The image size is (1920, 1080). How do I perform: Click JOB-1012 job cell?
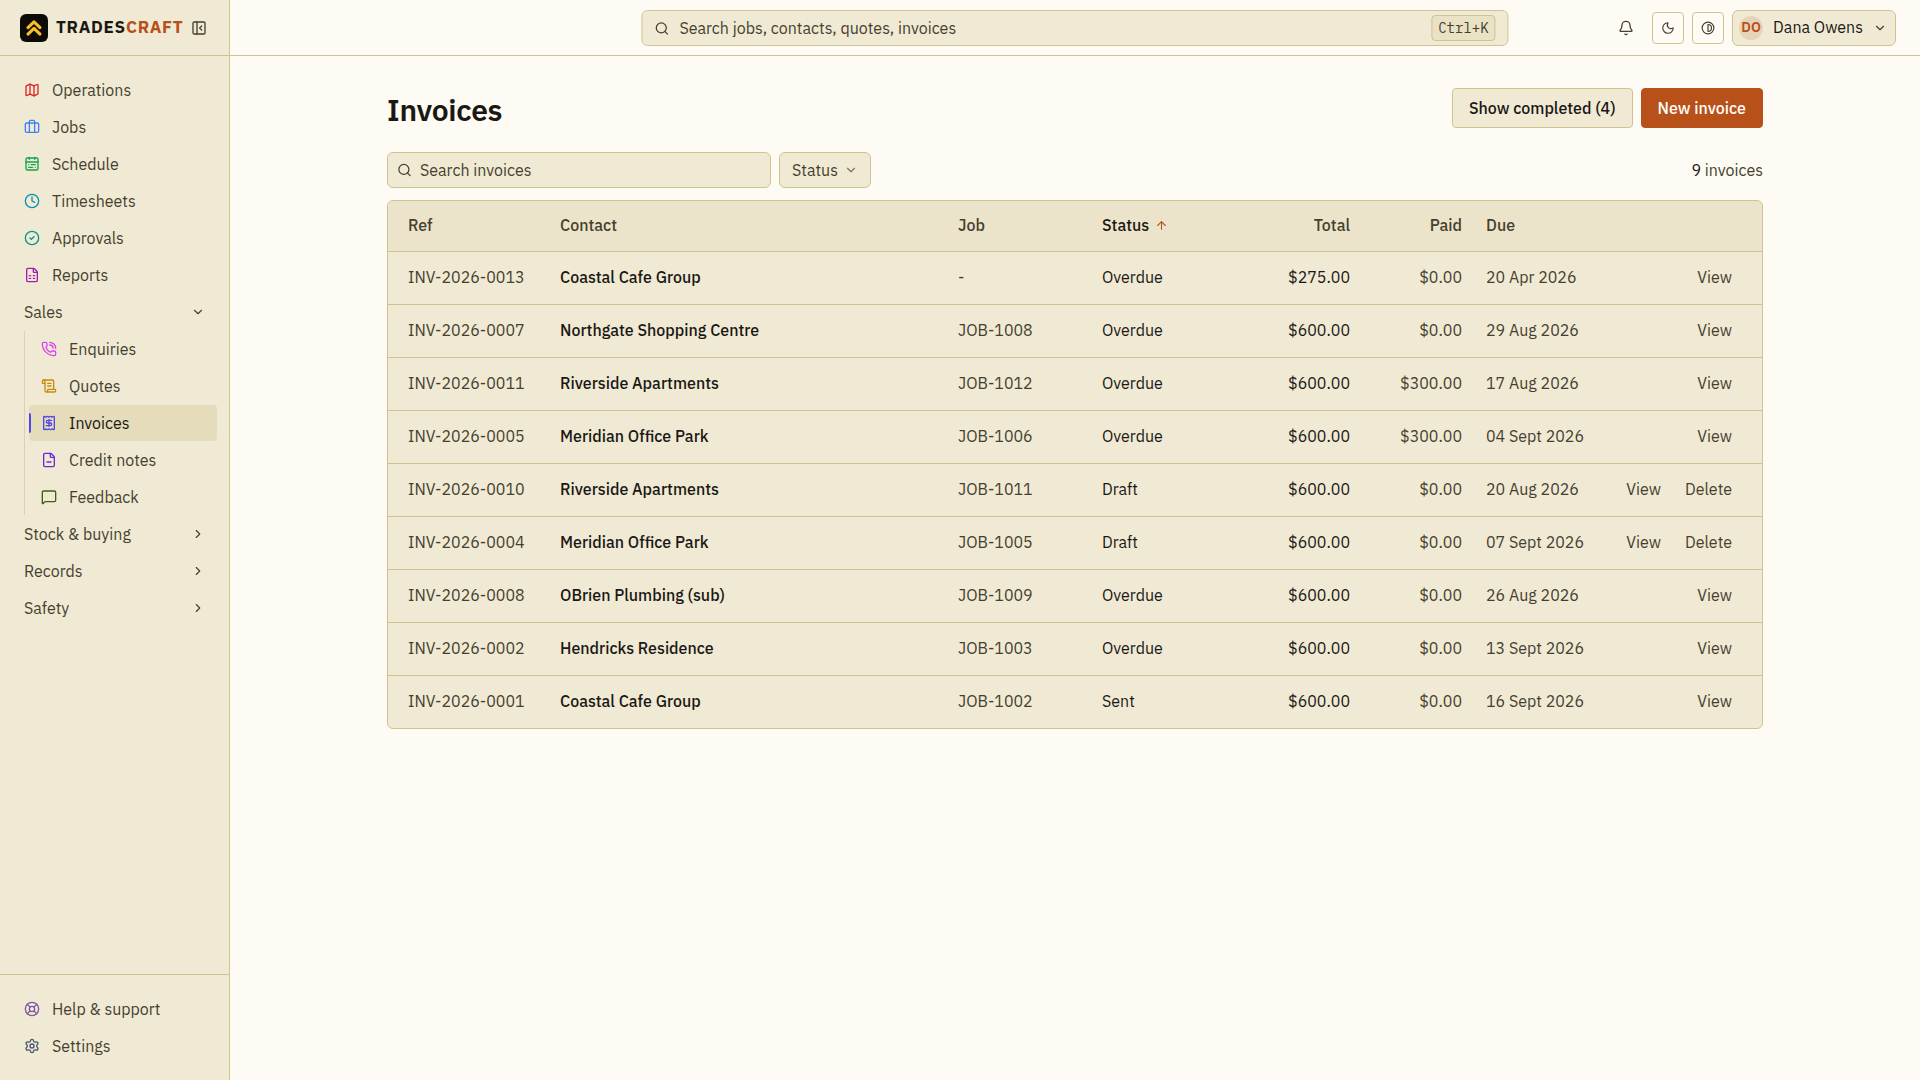pos(995,383)
